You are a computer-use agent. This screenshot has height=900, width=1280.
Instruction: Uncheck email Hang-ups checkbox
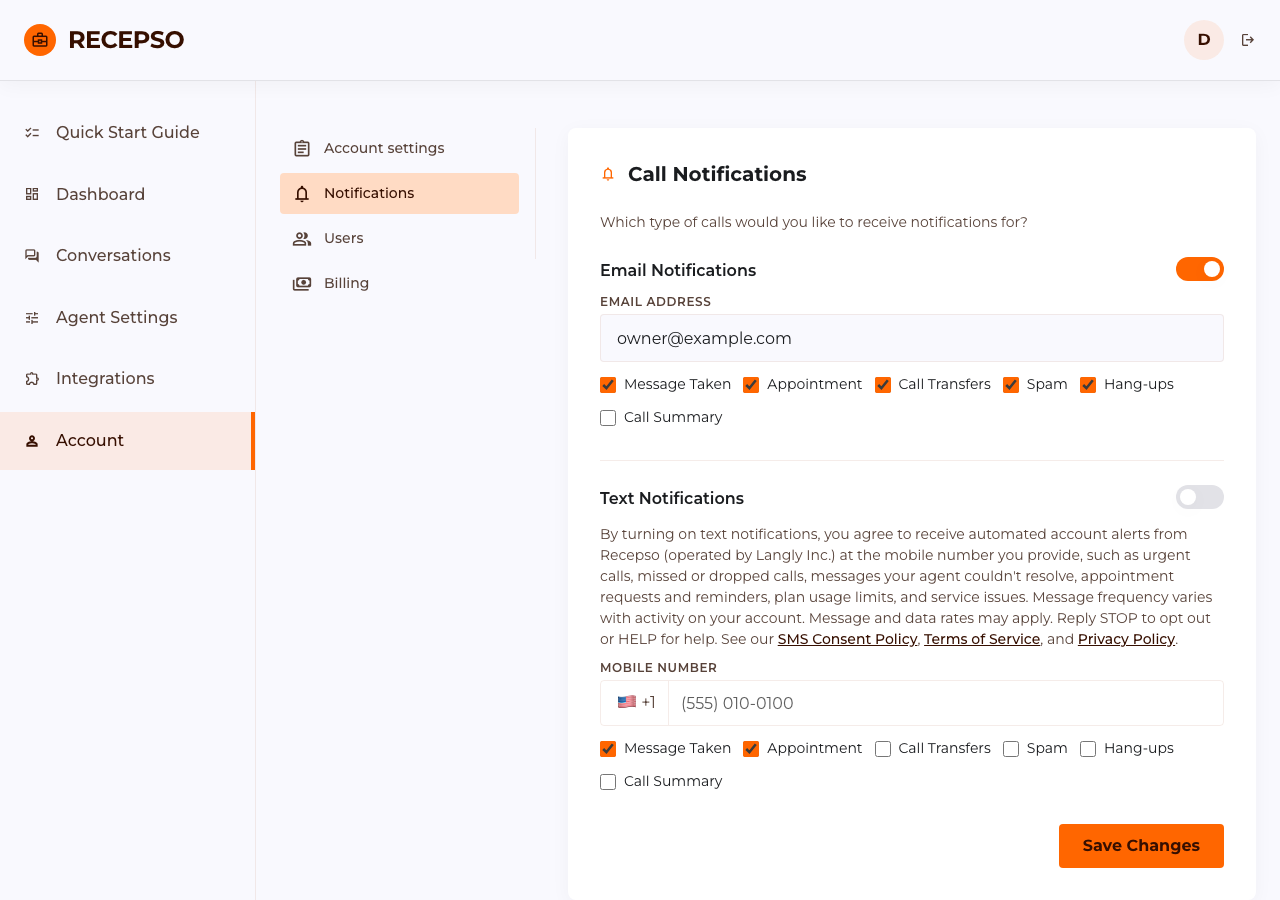click(1088, 385)
